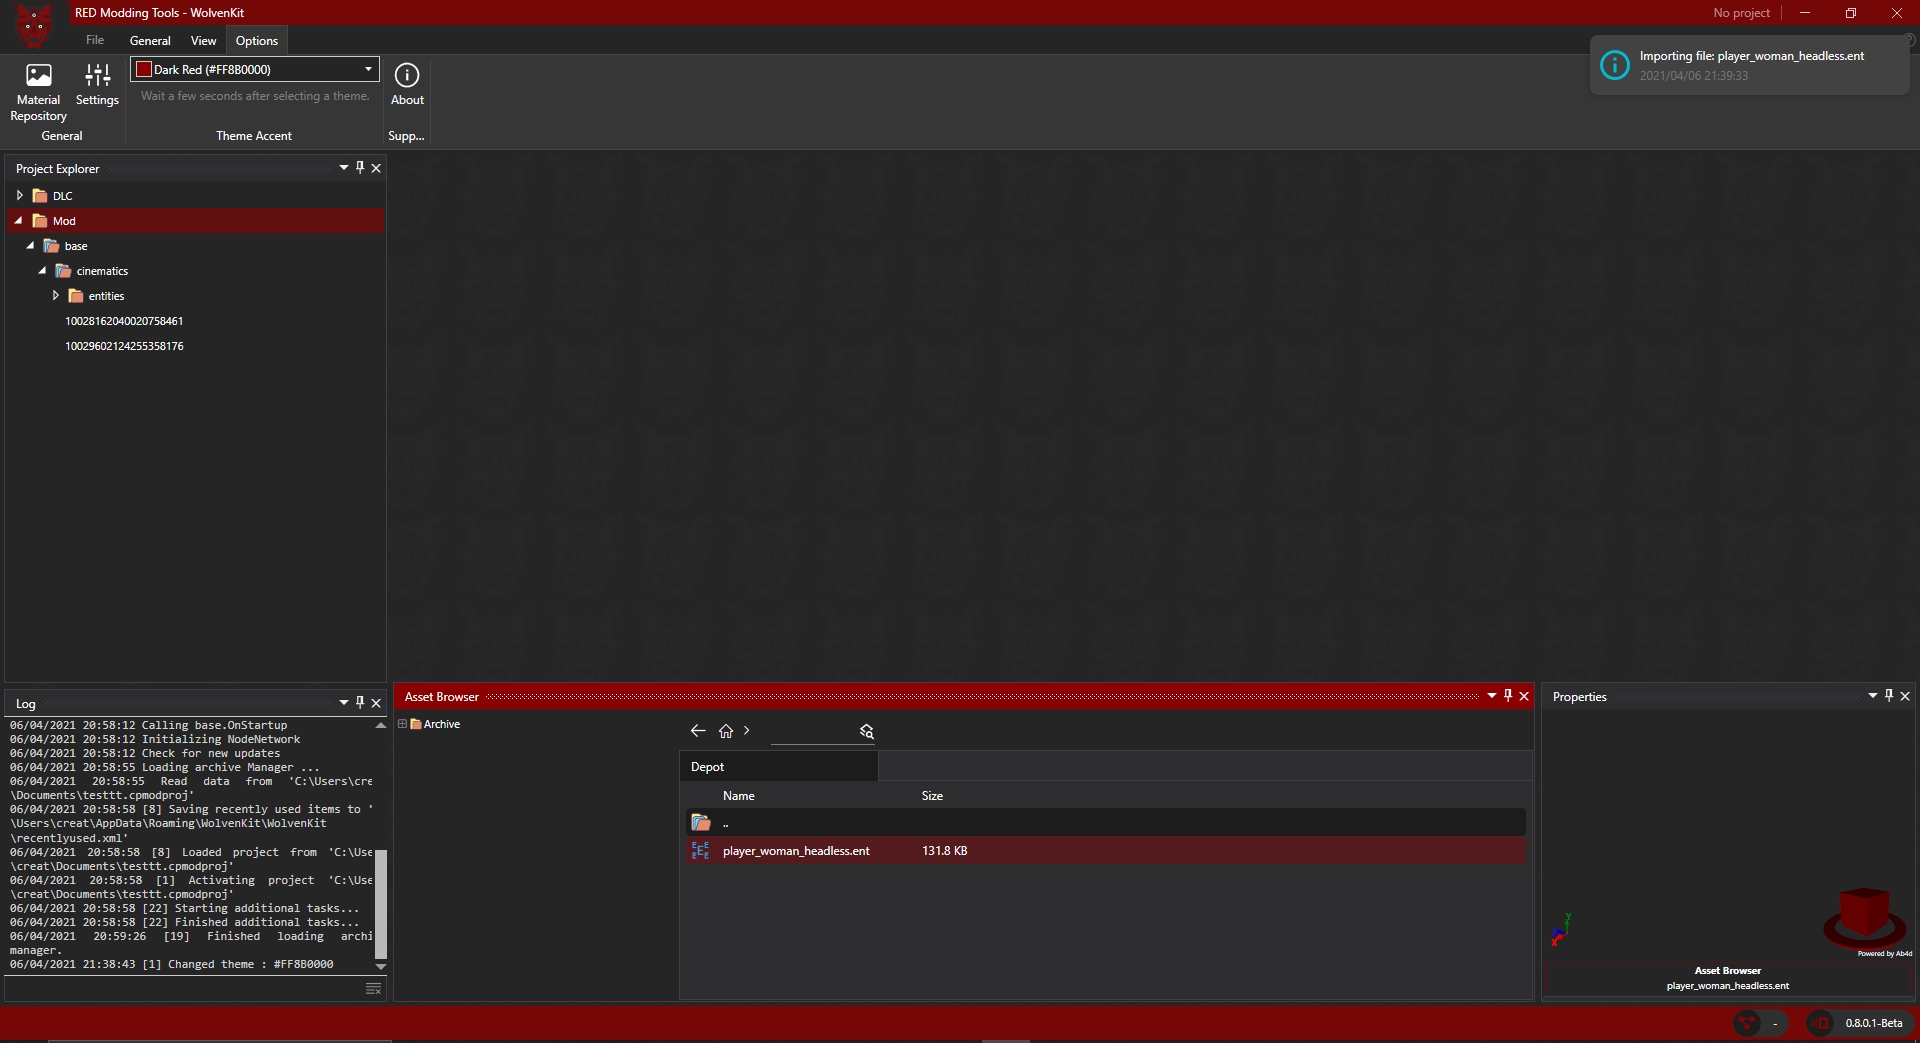
Task: Click the parent folder icon in Depot list
Action: click(701, 823)
